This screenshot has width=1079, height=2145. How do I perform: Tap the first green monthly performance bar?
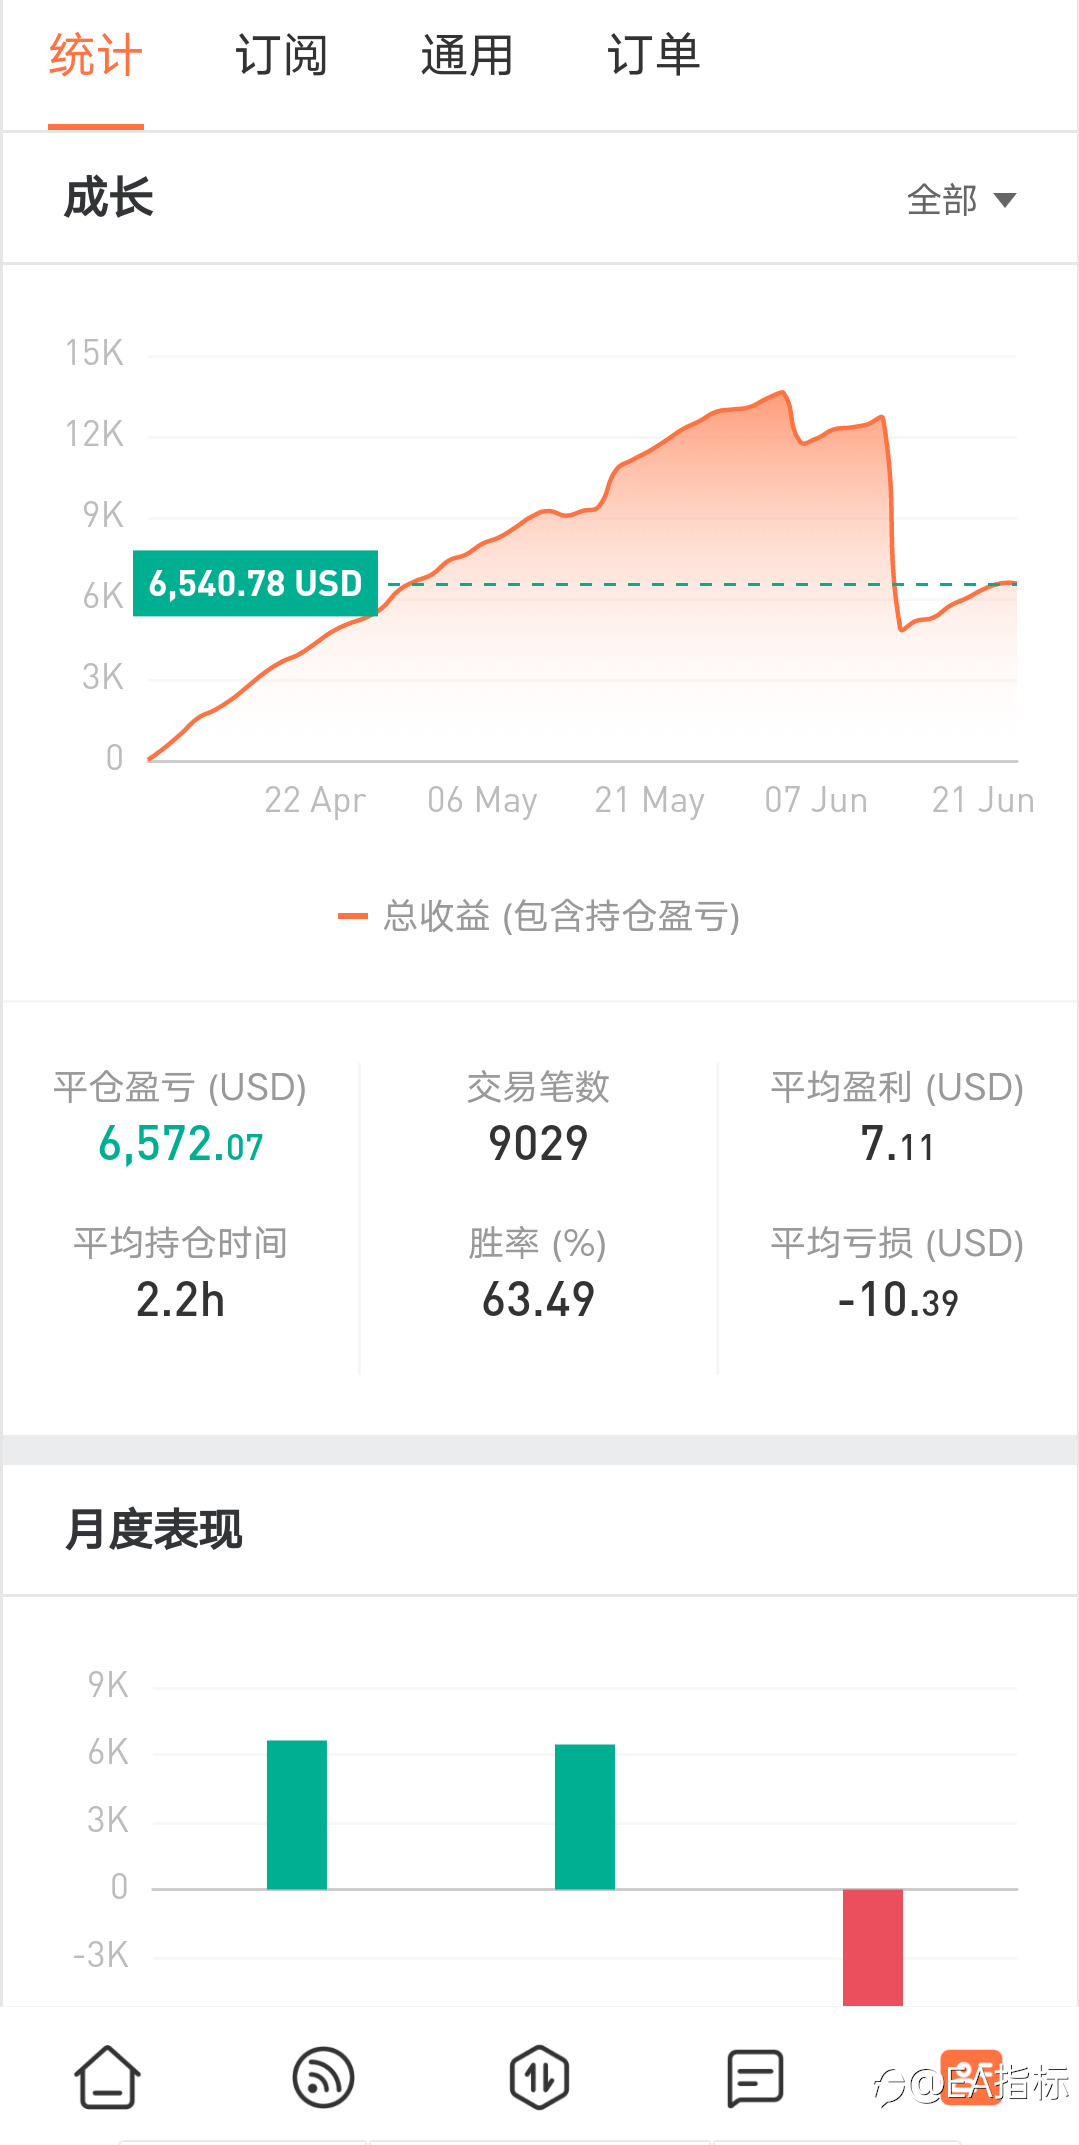coord(297,1814)
